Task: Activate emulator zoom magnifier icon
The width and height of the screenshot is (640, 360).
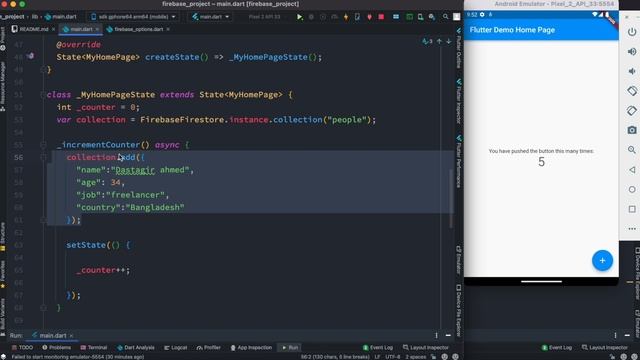Action: pyautogui.click(x=632, y=150)
